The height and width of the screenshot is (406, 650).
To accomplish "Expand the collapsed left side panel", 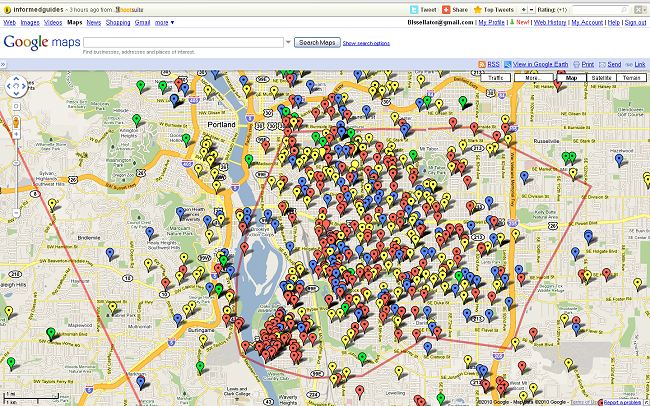I will click(x=4, y=64).
